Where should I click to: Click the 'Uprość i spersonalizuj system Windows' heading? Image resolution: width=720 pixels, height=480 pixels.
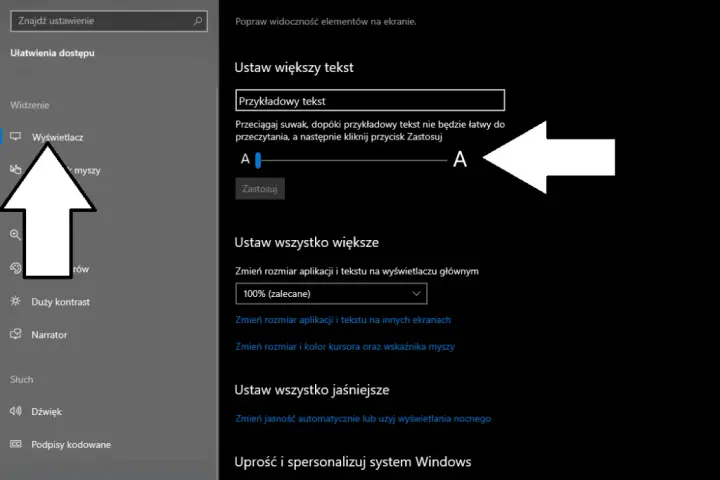tap(353, 462)
